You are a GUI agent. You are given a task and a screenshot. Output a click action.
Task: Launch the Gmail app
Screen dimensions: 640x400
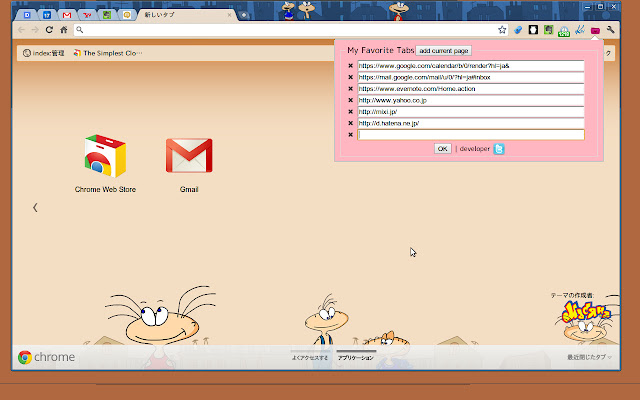[189, 163]
